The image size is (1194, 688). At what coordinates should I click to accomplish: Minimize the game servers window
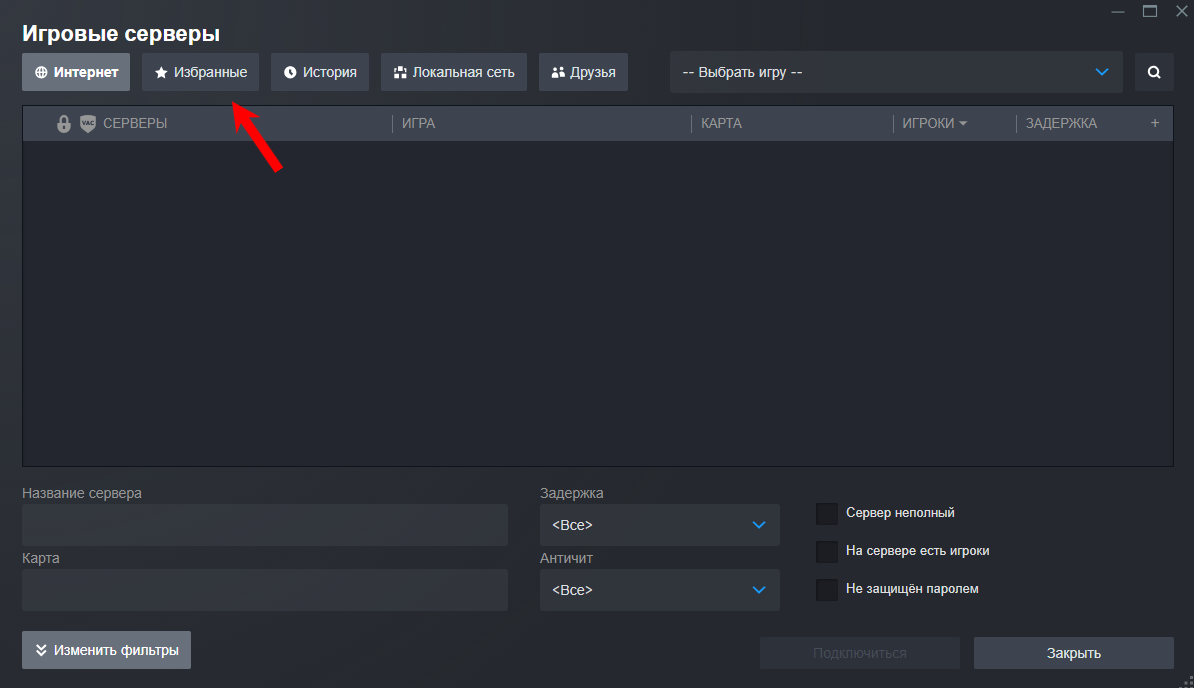pyautogui.click(x=1118, y=11)
